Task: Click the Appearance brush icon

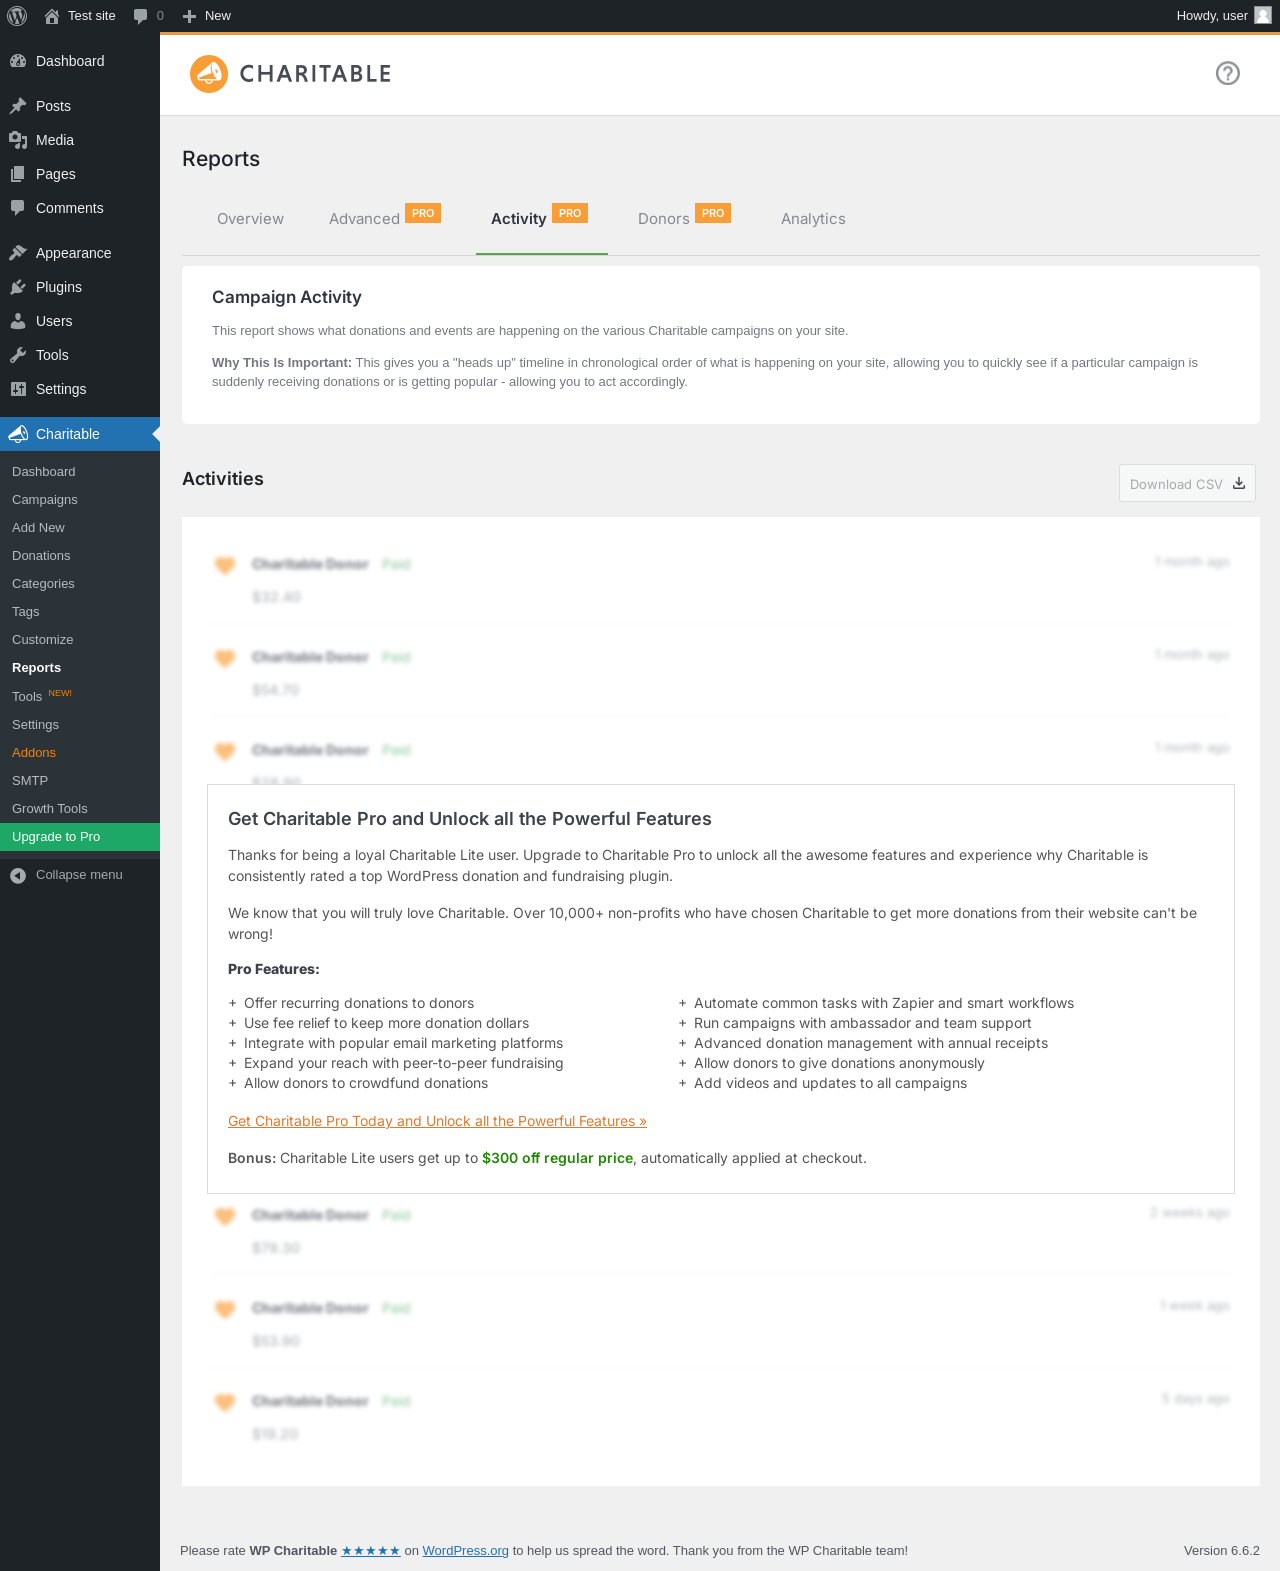Action: point(18,253)
